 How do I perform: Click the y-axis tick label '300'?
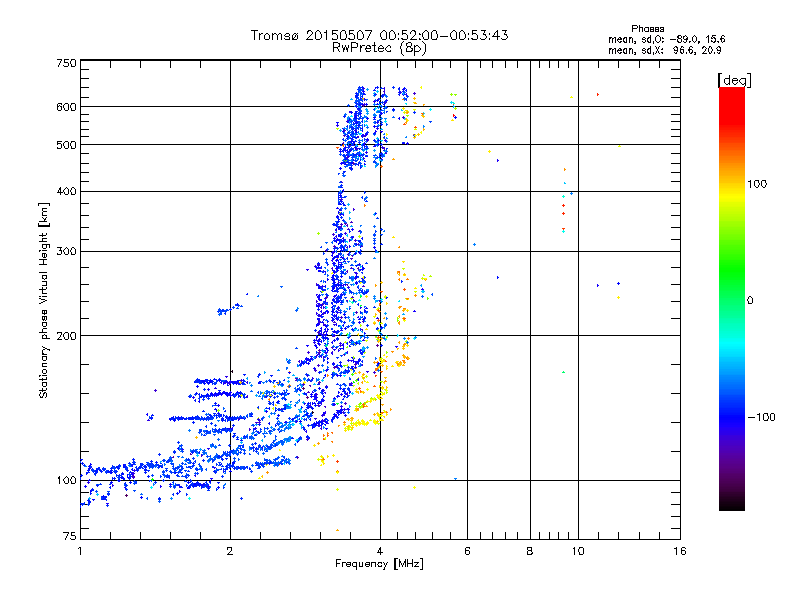pyautogui.click(x=66, y=252)
